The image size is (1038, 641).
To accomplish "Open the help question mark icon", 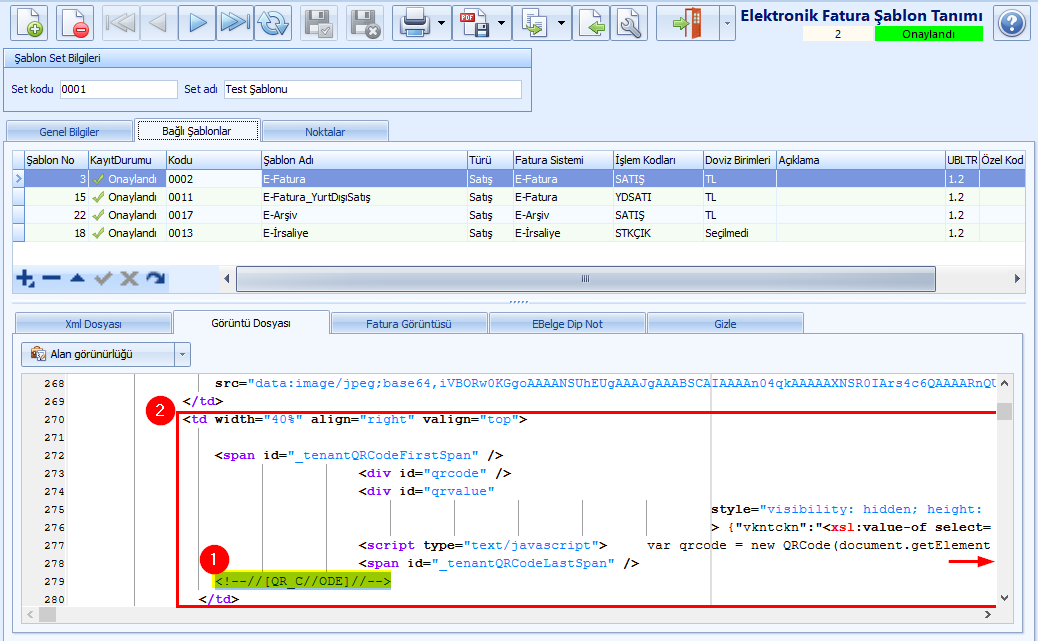I will coord(1011,24).
